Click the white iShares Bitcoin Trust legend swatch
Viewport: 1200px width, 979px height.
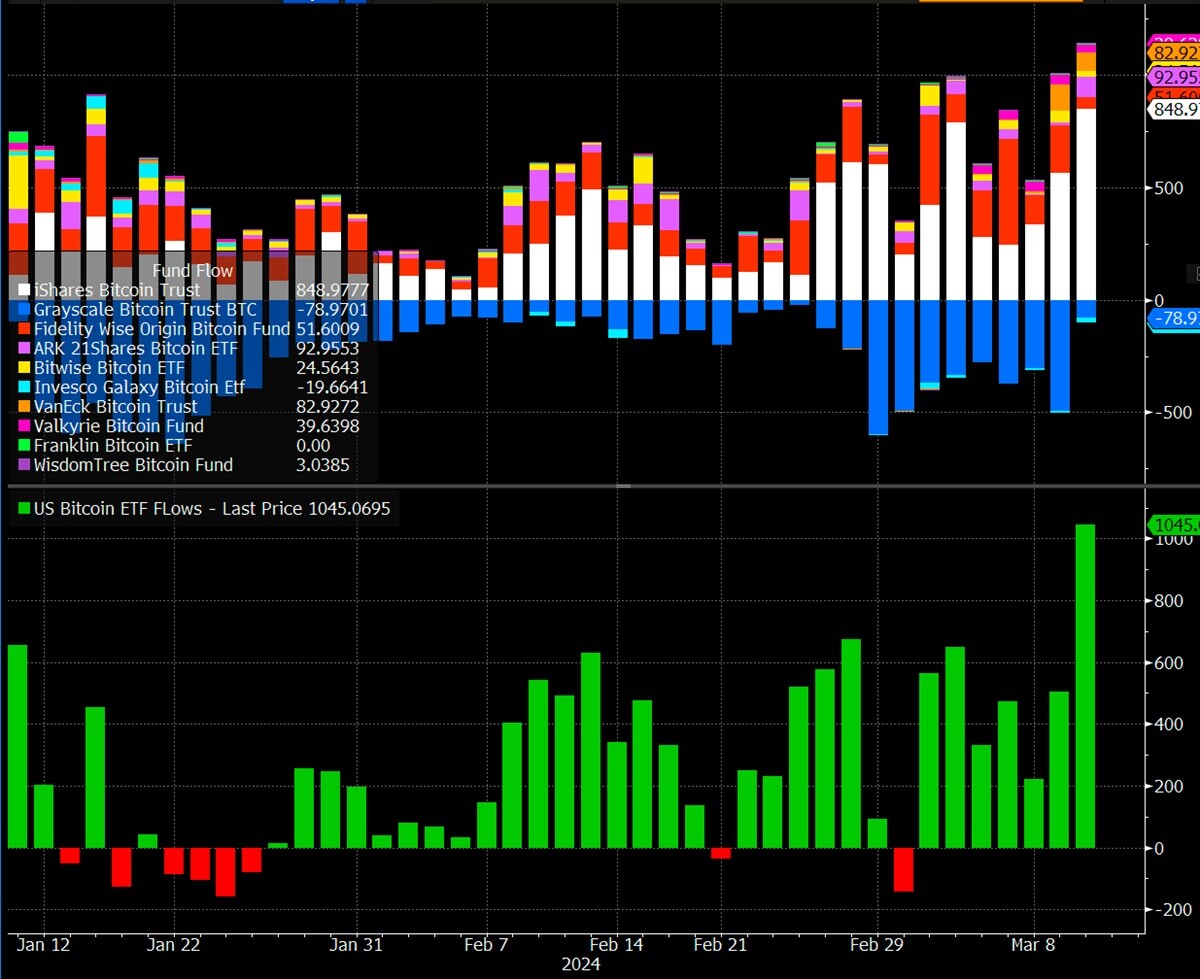pos(23,290)
